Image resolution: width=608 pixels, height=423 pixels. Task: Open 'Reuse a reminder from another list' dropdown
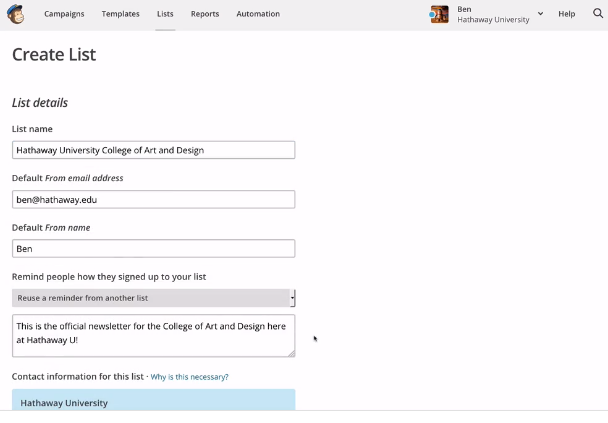[x=150, y=298]
